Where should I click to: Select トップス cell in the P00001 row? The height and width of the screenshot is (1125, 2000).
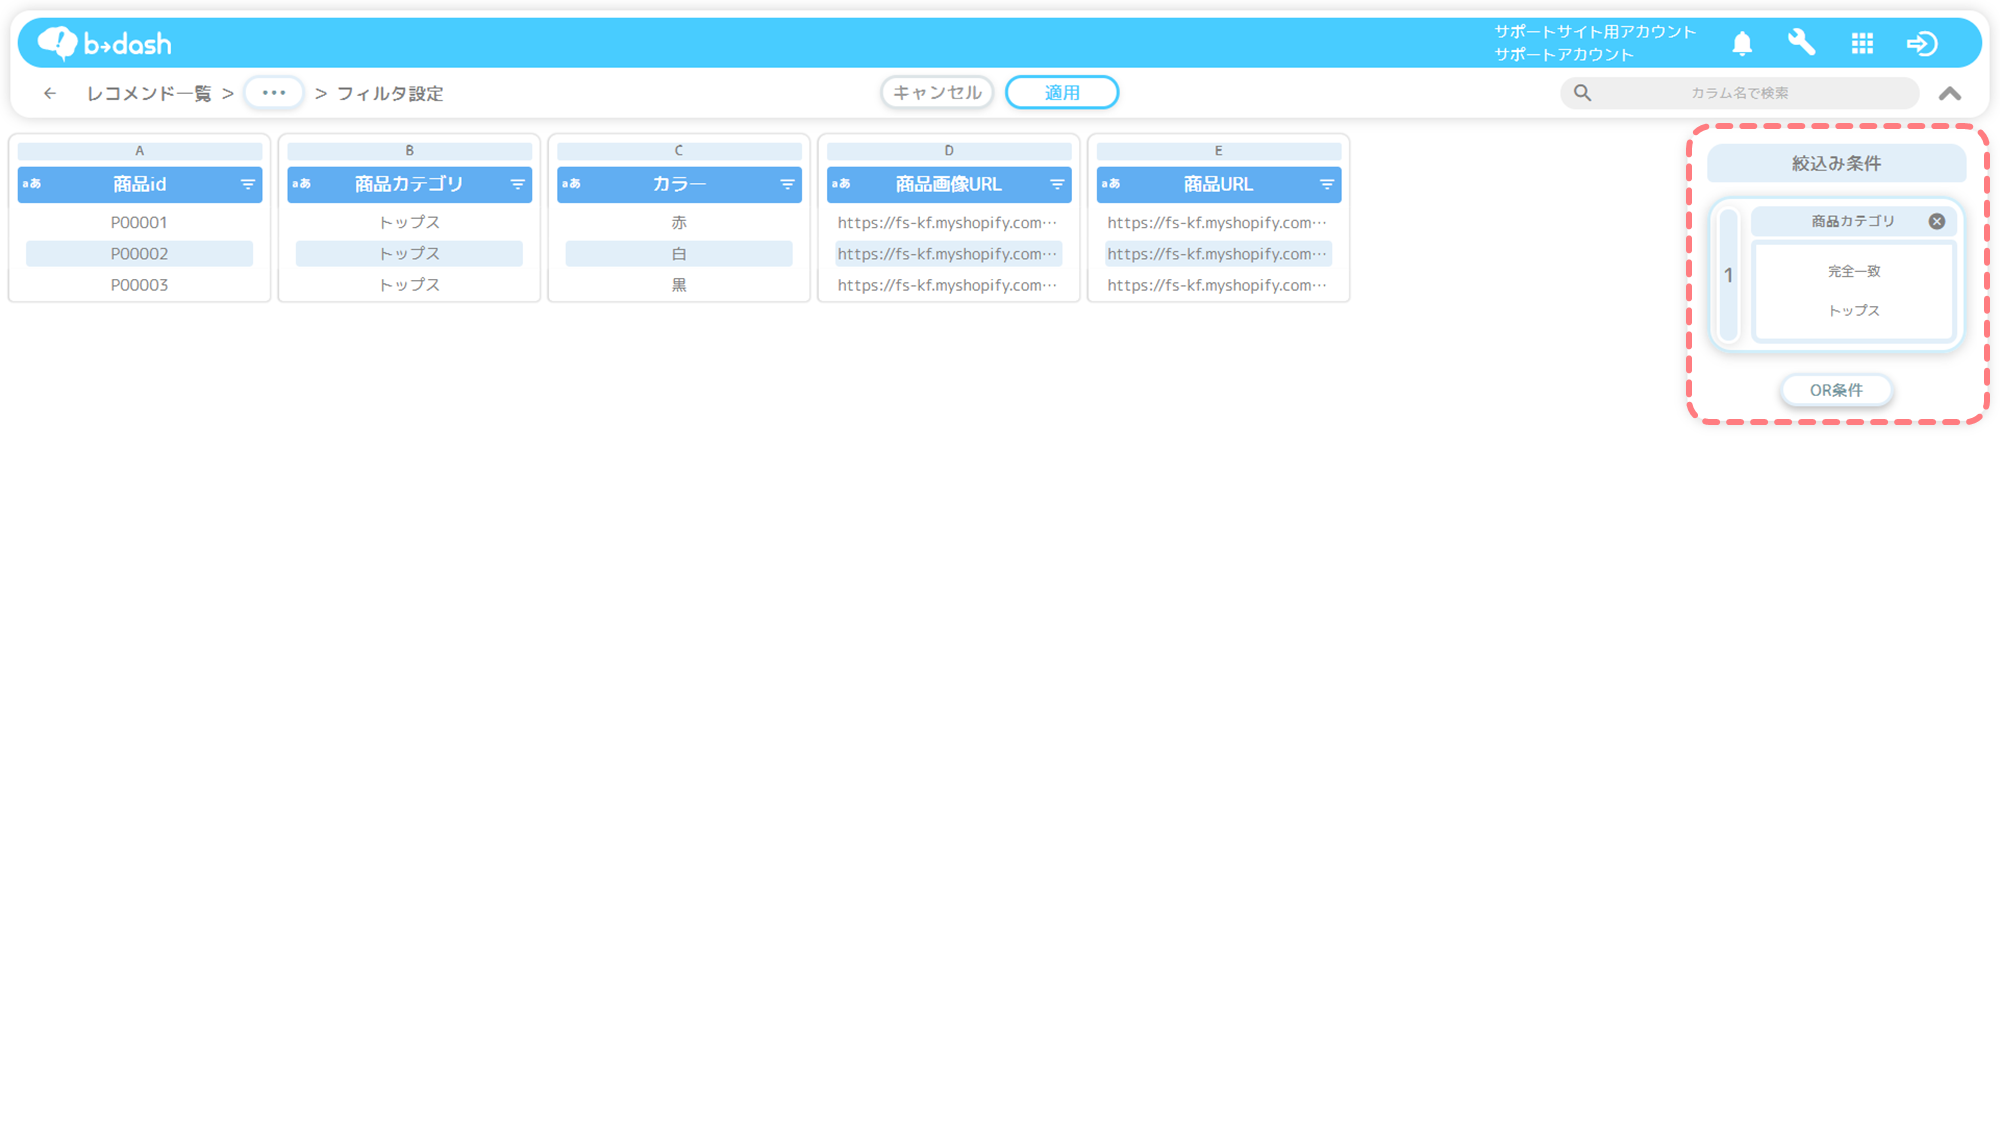409,222
